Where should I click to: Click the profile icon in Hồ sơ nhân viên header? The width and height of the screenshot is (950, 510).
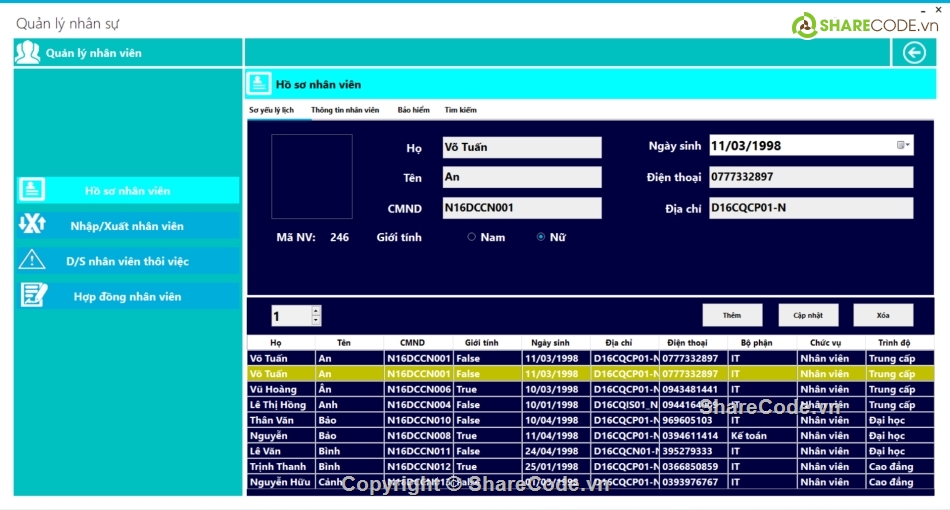pos(259,84)
